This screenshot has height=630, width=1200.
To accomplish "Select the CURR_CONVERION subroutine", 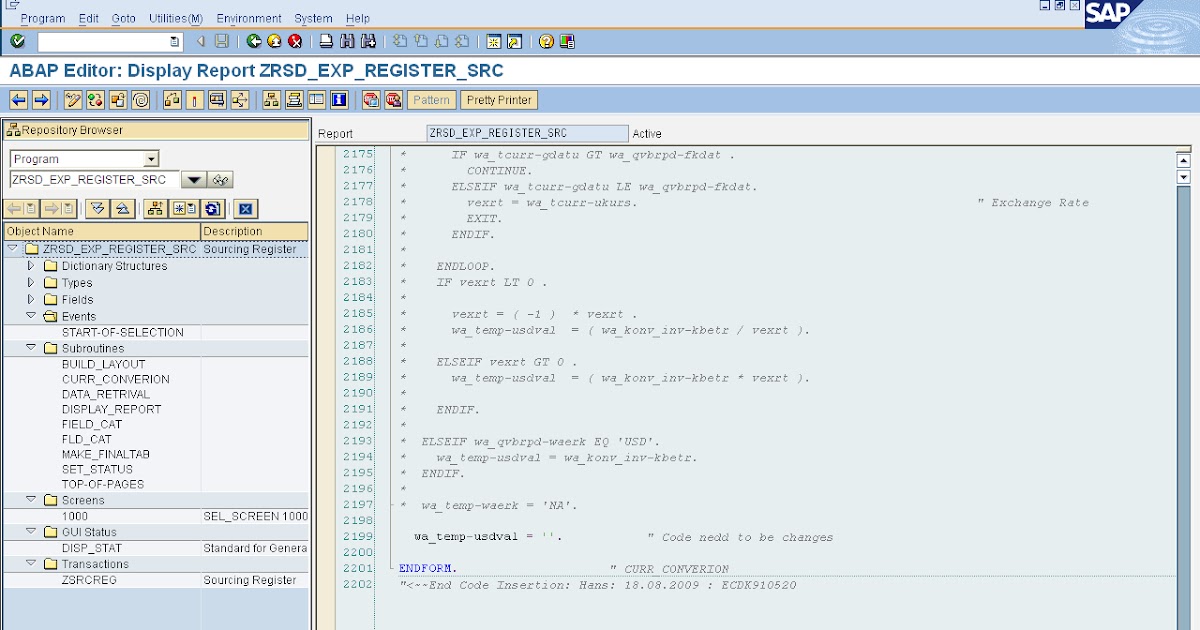I will tap(115, 379).
